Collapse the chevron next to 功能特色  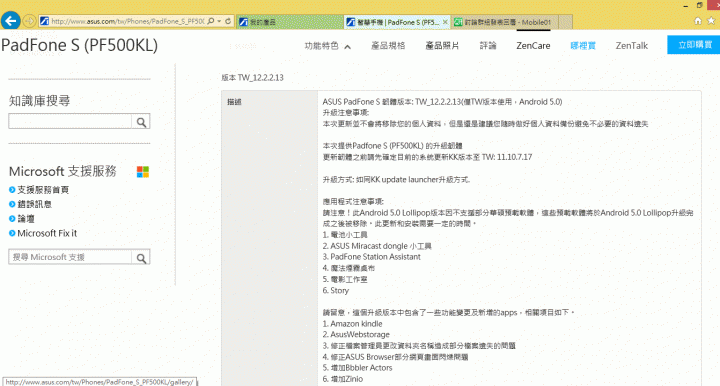coord(348,46)
